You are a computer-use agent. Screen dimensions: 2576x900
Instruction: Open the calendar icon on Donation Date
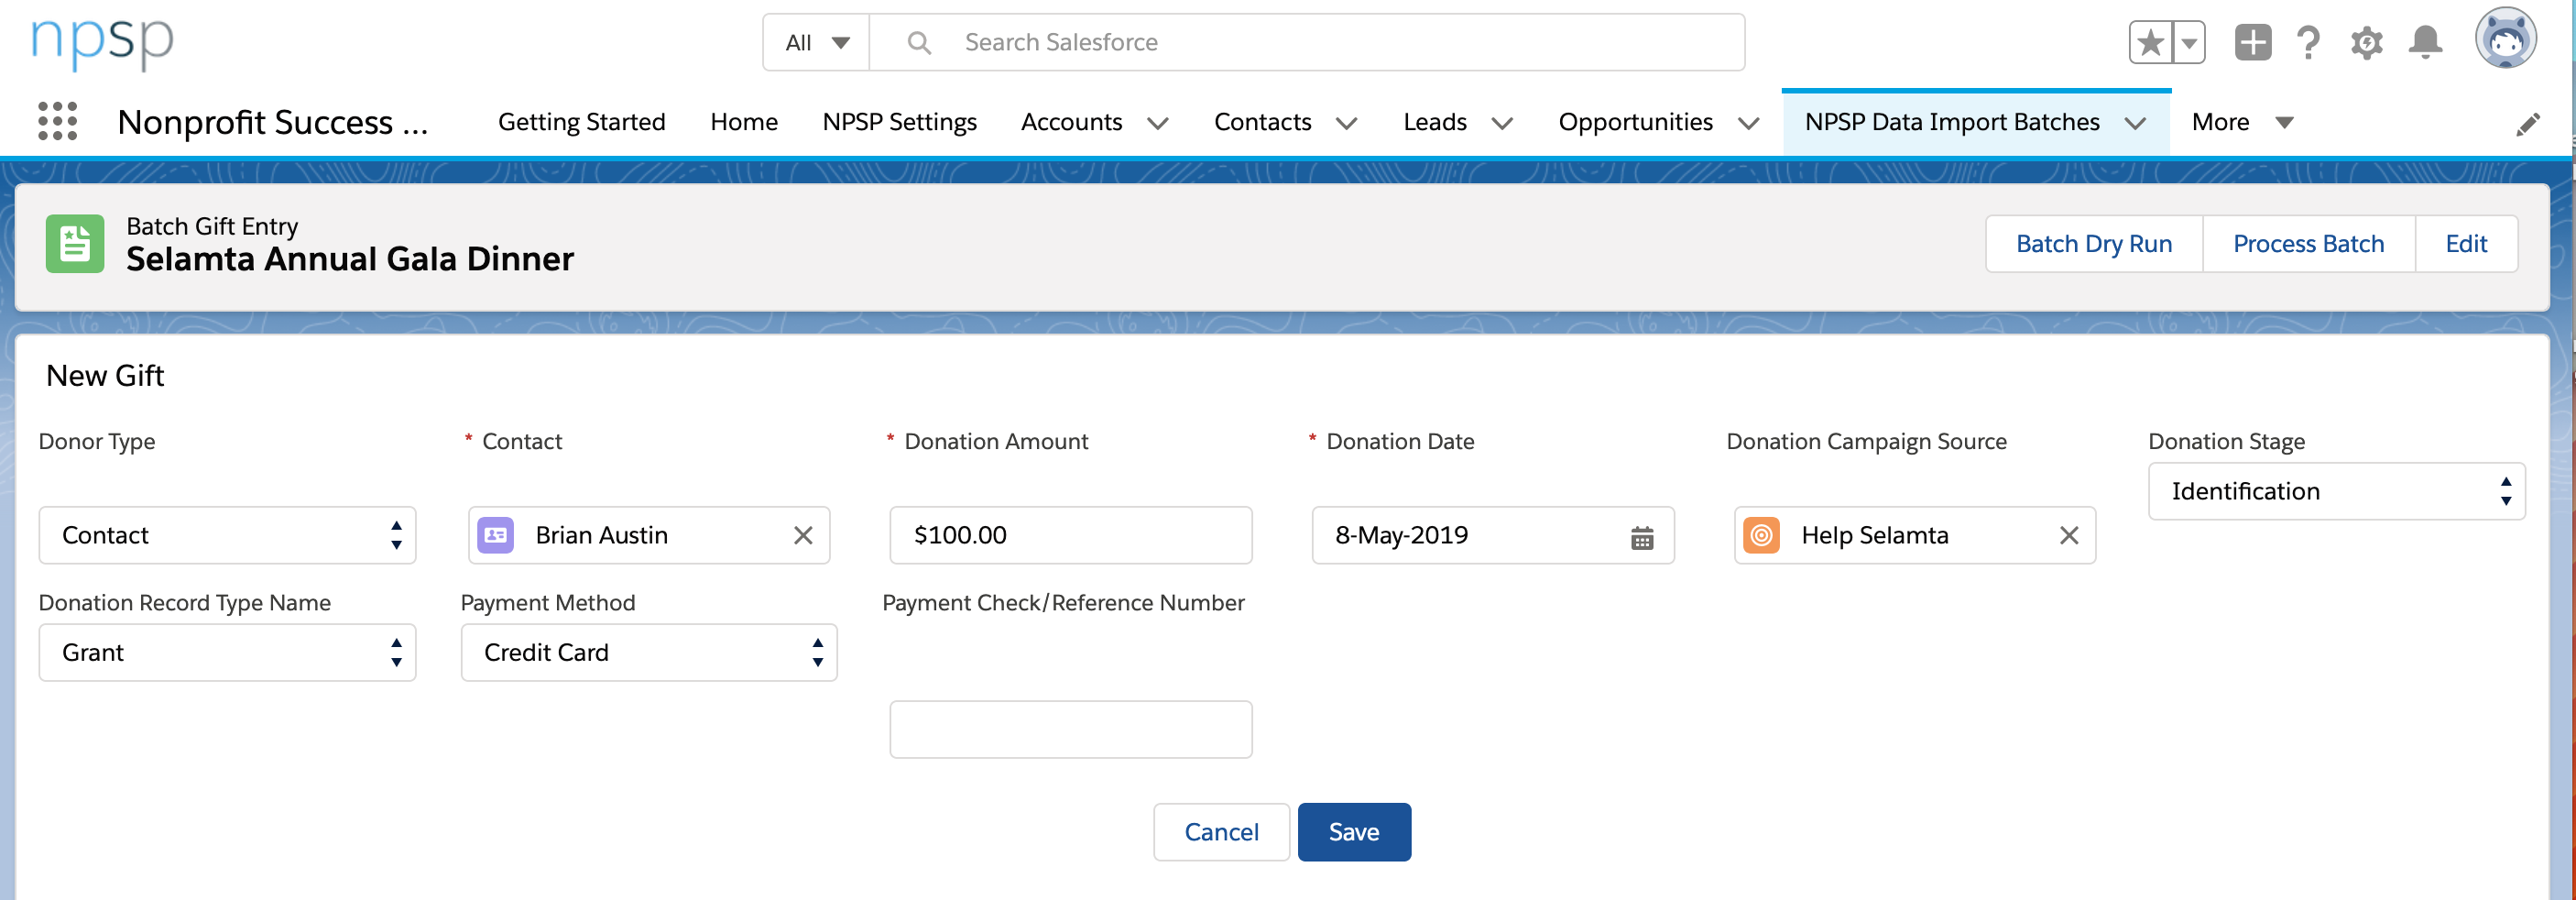pyautogui.click(x=1642, y=535)
